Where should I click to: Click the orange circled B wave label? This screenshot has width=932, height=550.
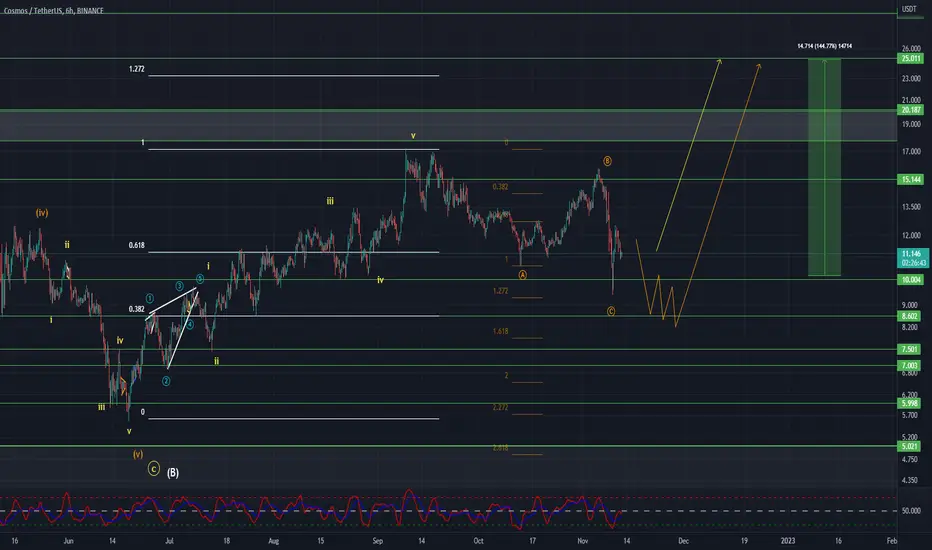[x=607, y=161]
